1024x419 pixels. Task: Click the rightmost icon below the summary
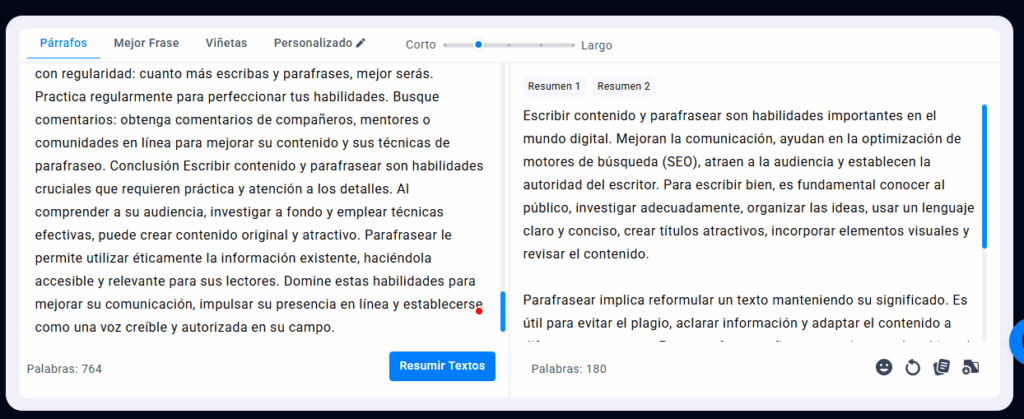coord(969,367)
